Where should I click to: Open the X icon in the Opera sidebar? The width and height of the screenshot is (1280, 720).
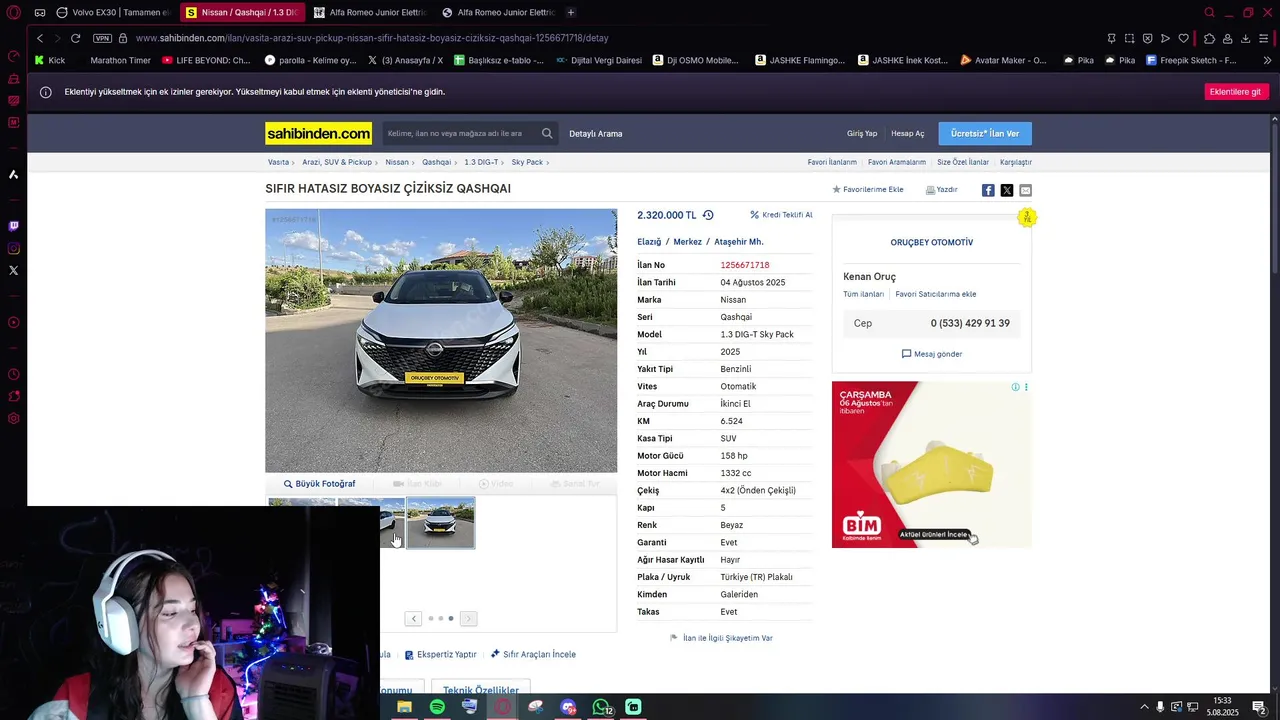14,270
